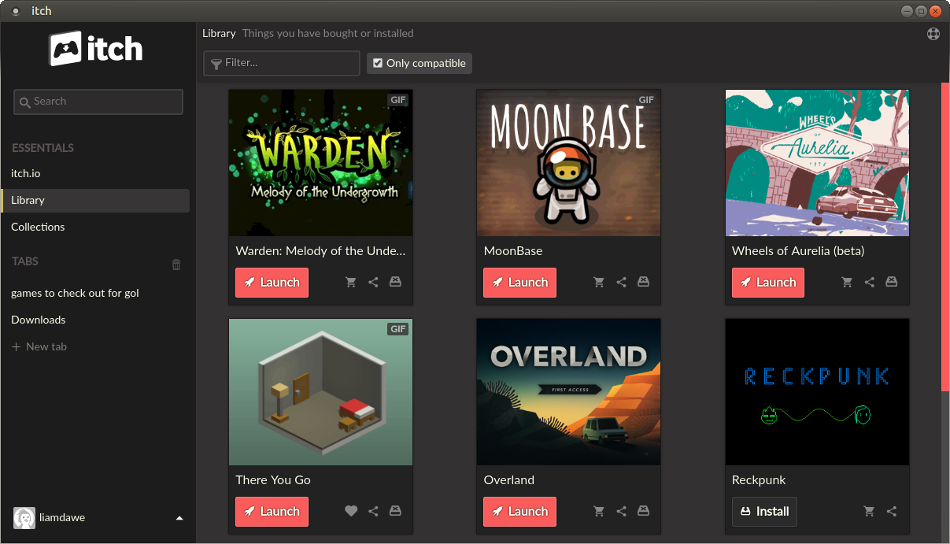Share Wheels of Aurelia via share icon
Screen dimensions: 950x544
click(x=869, y=282)
